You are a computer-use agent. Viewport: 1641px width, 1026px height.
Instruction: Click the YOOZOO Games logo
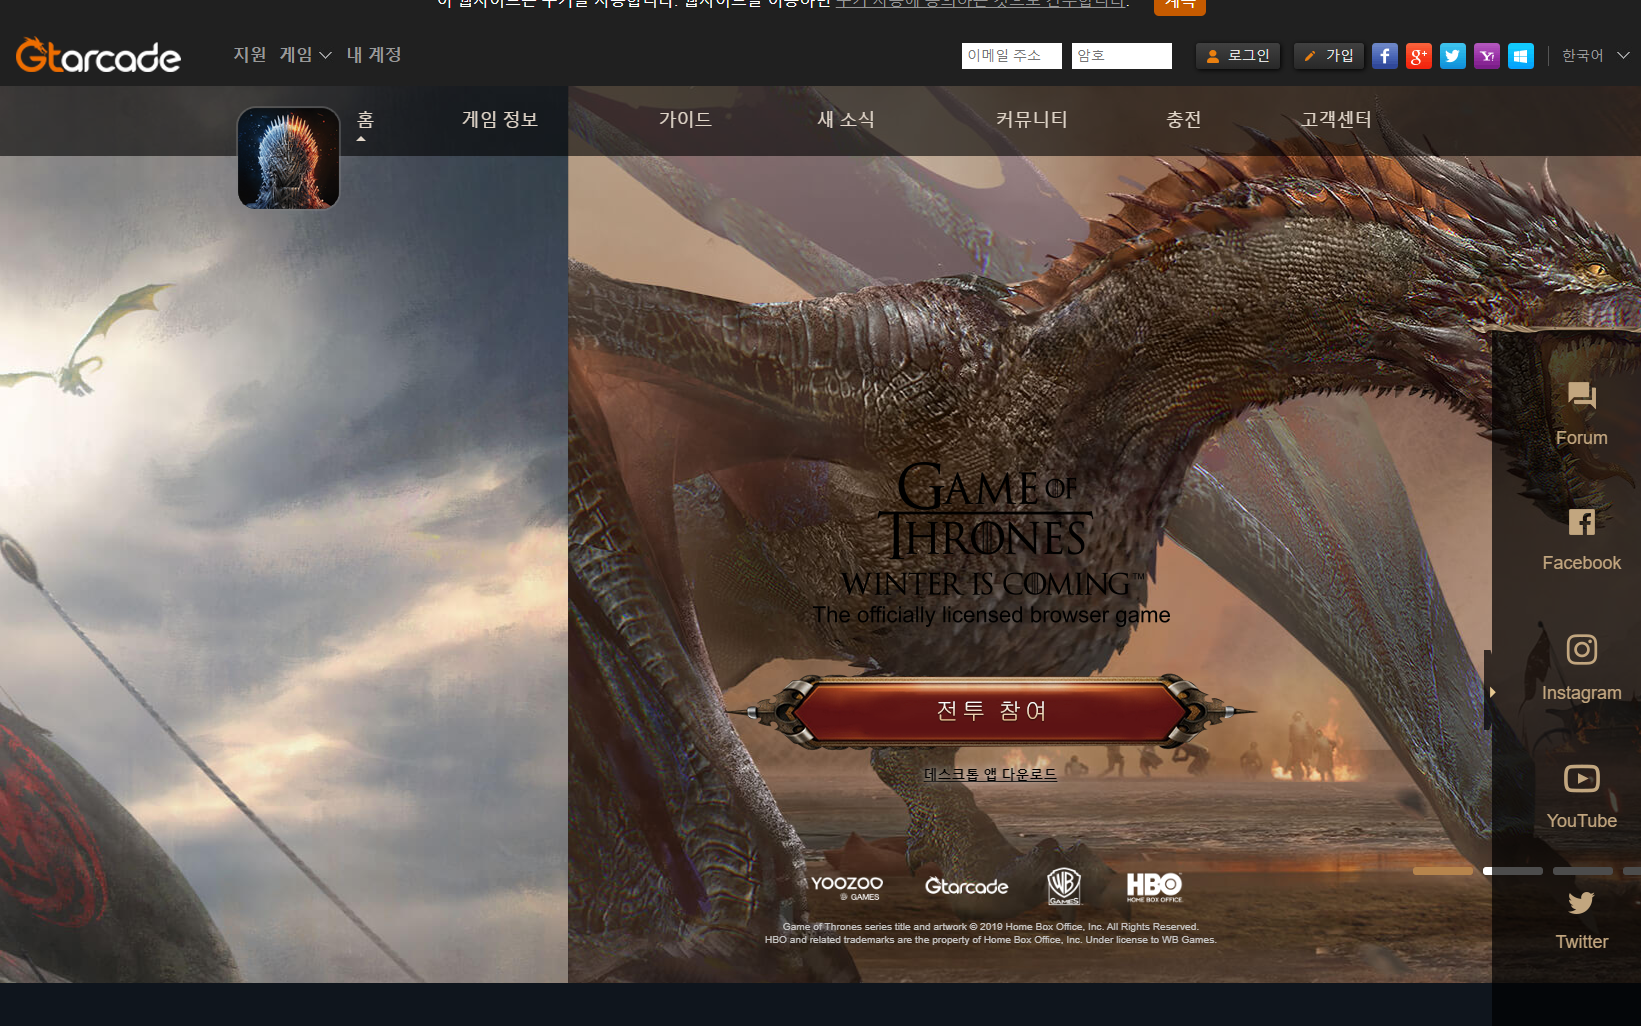(x=847, y=887)
